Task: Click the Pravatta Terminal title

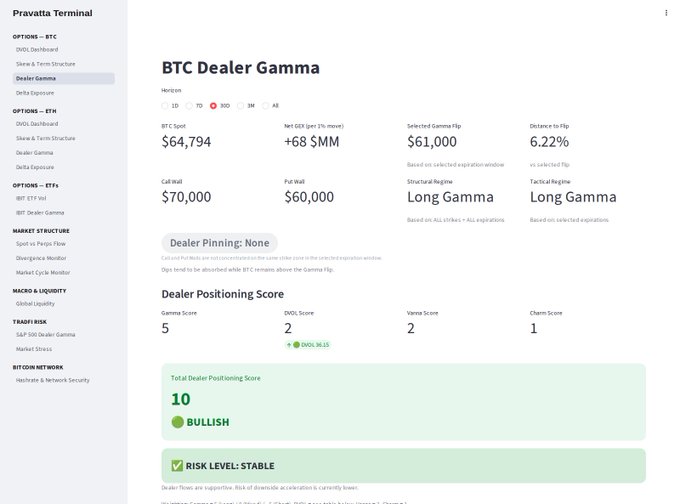Action: (52, 13)
